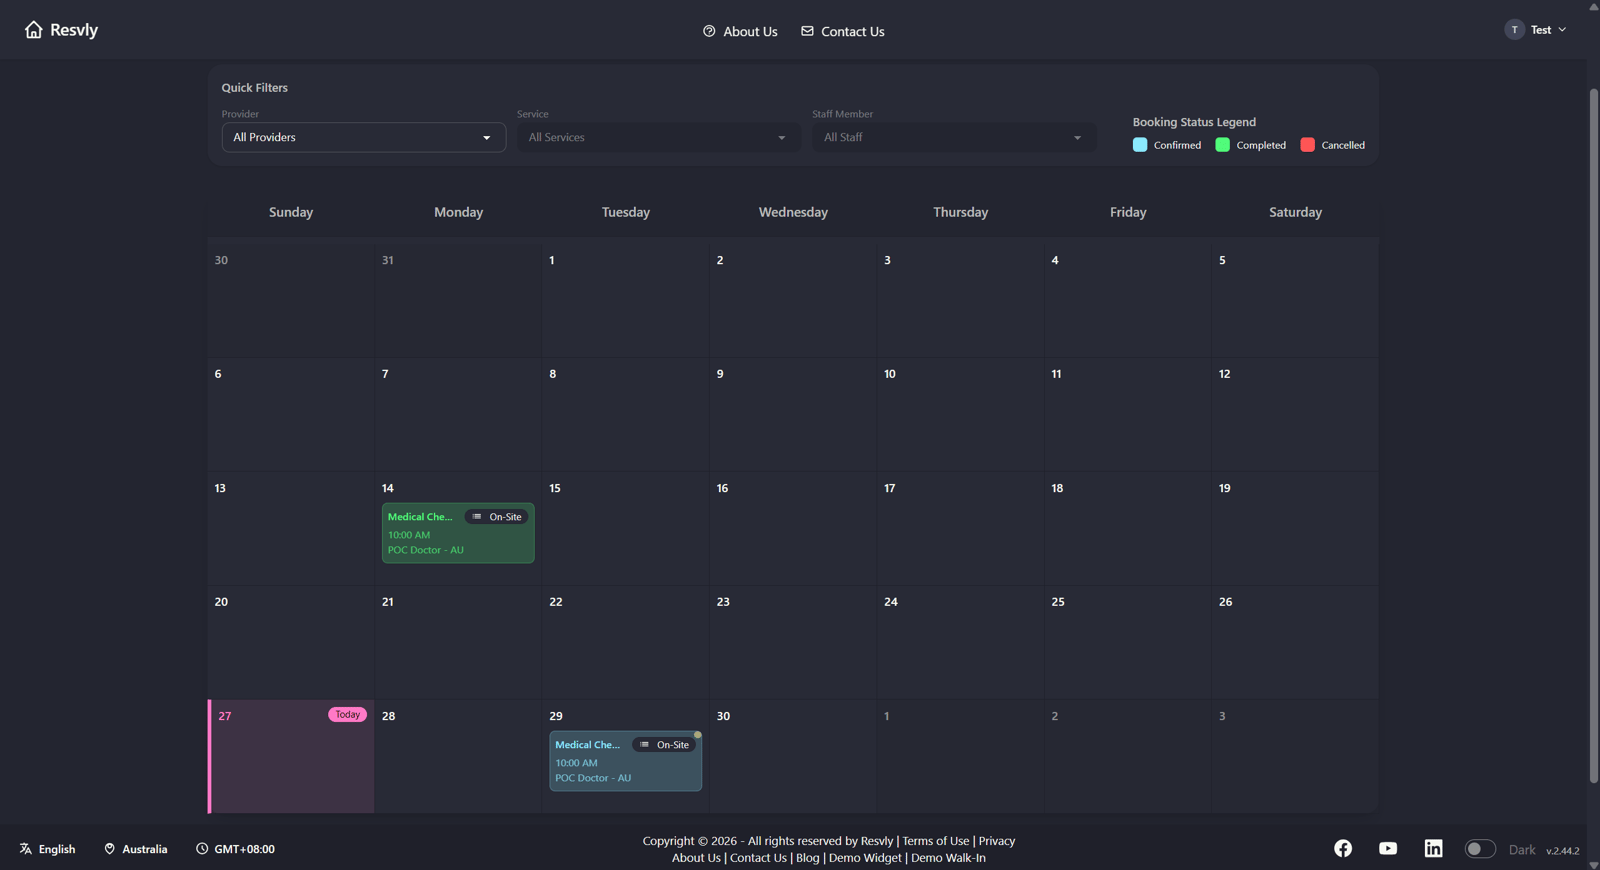Image resolution: width=1600 pixels, height=870 pixels.
Task: Click the Contact Us envelope icon
Action: [807, 31]
